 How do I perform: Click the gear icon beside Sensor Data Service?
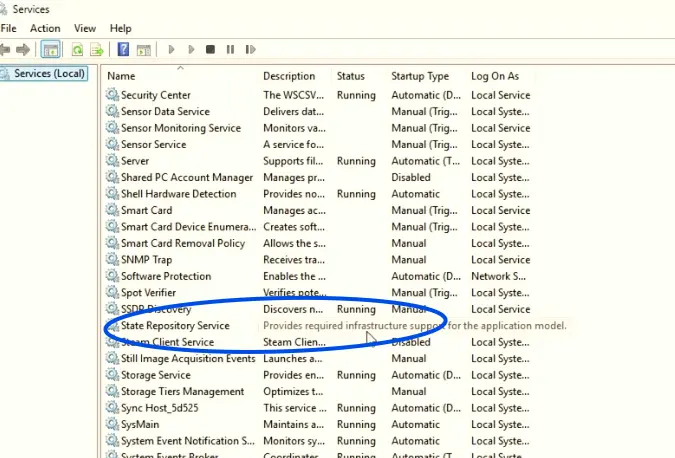(x=112, y=111)
